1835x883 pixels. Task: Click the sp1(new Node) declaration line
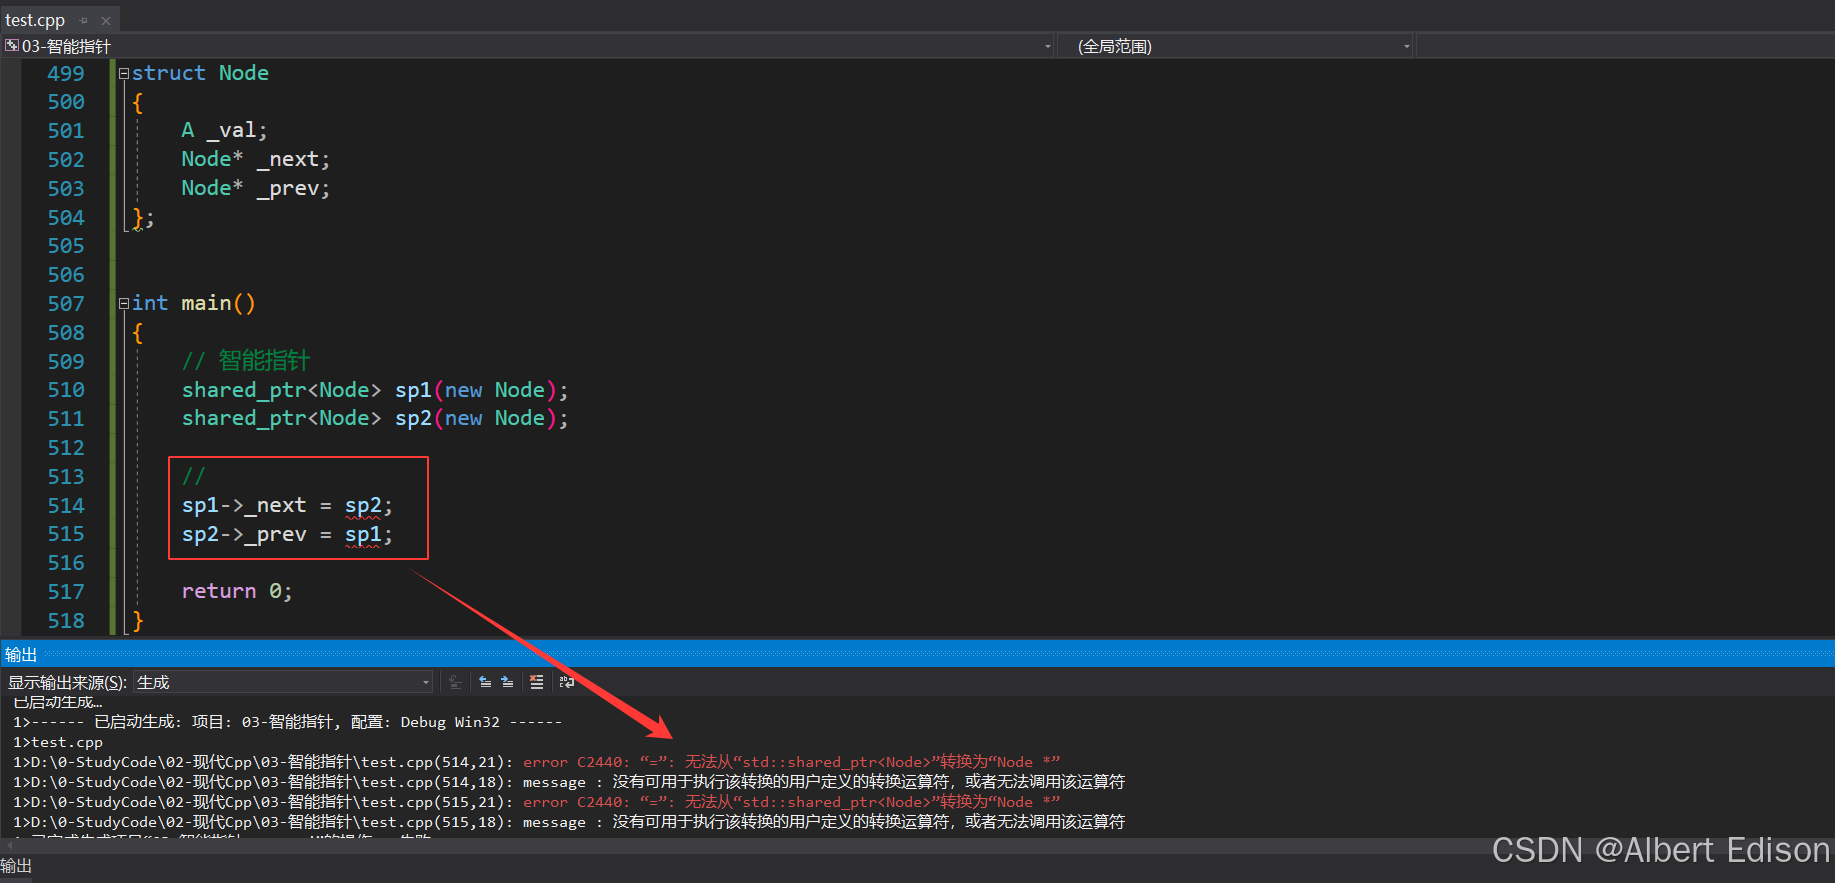coord(375,390)
